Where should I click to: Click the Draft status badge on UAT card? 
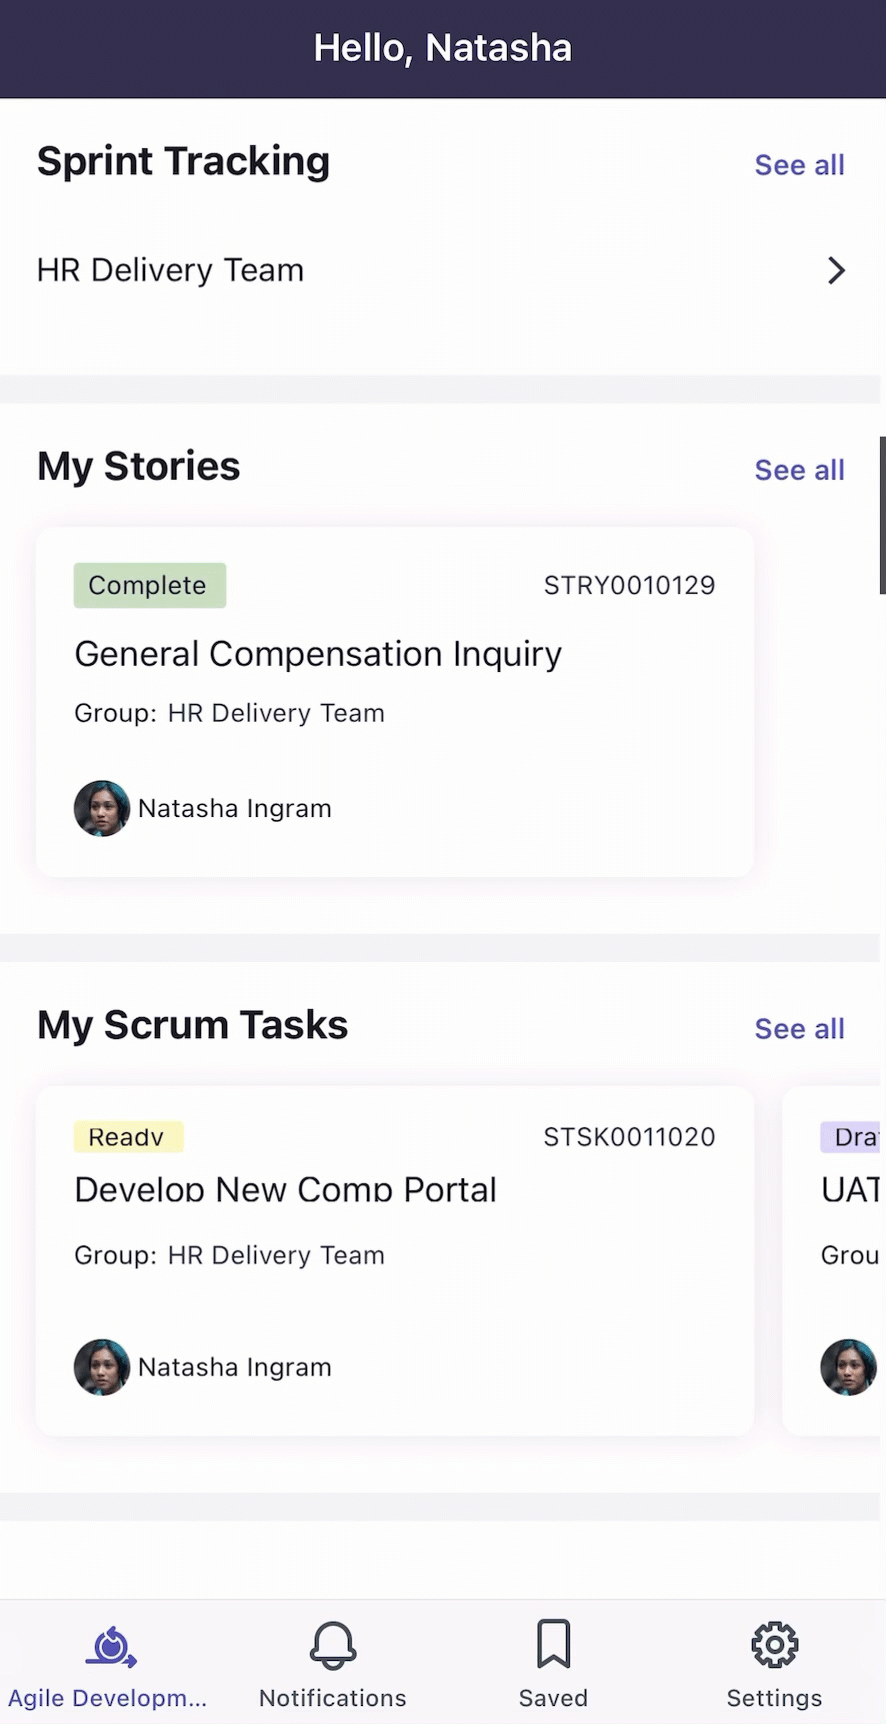tap(851, 1137)
